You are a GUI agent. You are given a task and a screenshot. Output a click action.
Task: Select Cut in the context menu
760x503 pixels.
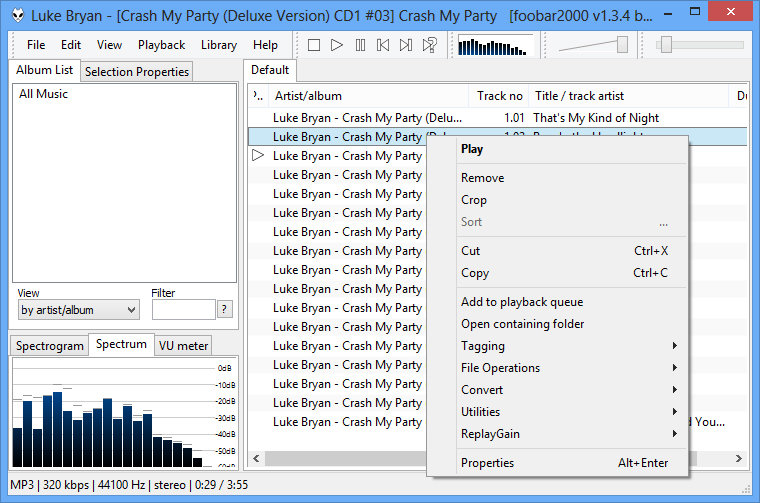[558, 251]
